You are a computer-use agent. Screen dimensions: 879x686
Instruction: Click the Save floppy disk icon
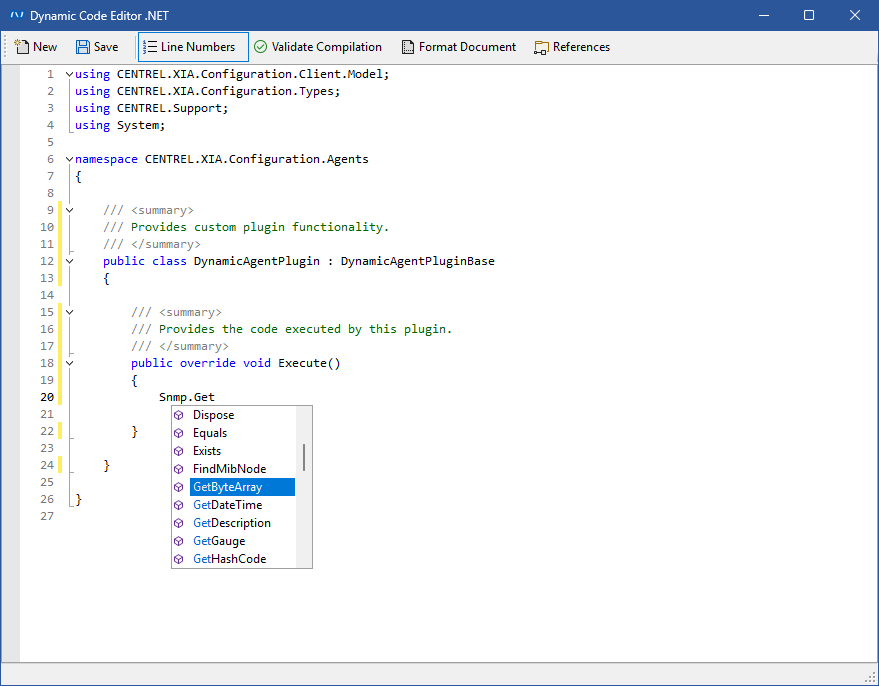coord(83,47)
